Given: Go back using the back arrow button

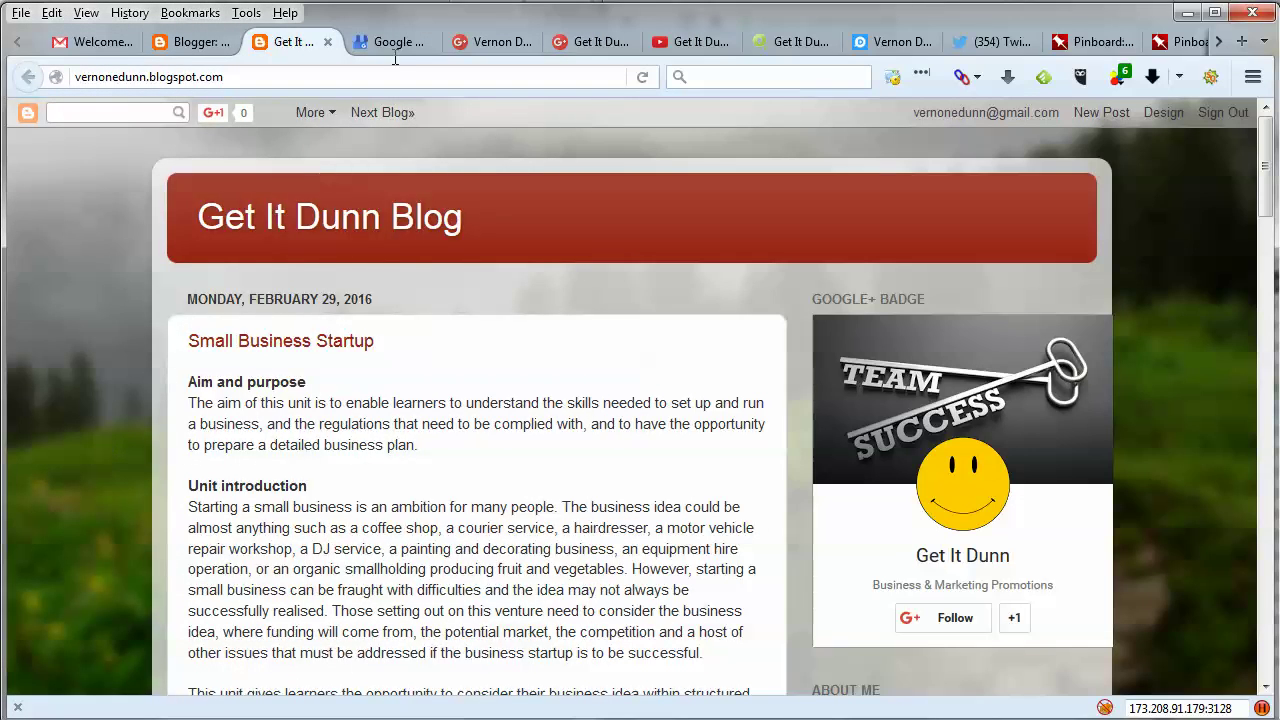Looking at the screenshot, I should (x=29, y=77).
